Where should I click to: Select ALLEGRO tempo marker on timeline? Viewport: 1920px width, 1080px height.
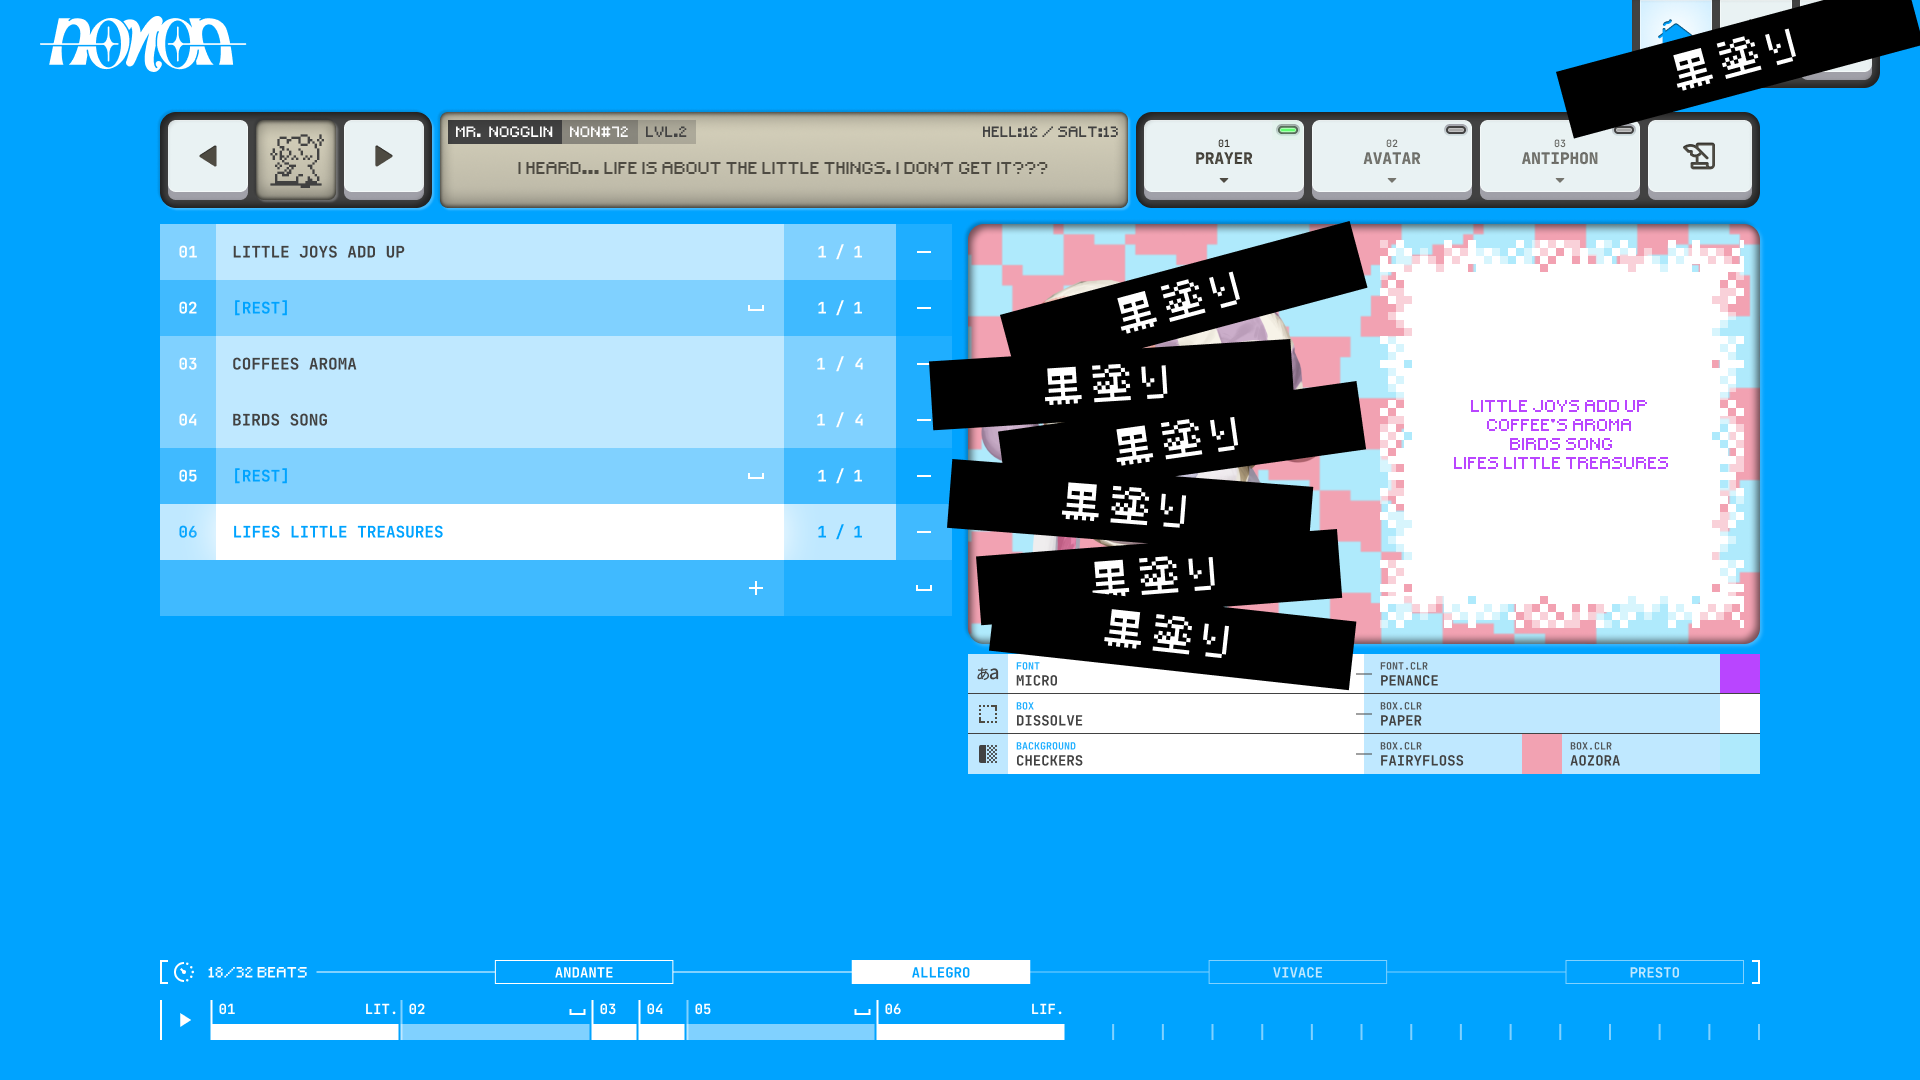coord(940,972)
